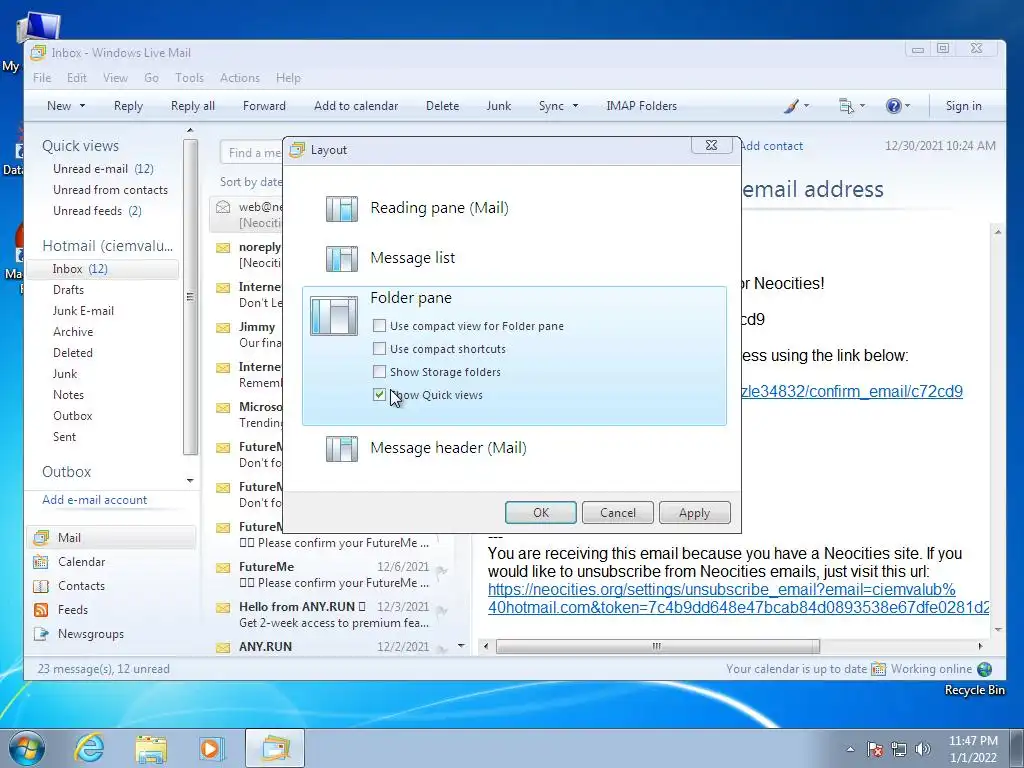
Task: Open Windows Explorer folder taskbar icon
Action: click(151, 749)
